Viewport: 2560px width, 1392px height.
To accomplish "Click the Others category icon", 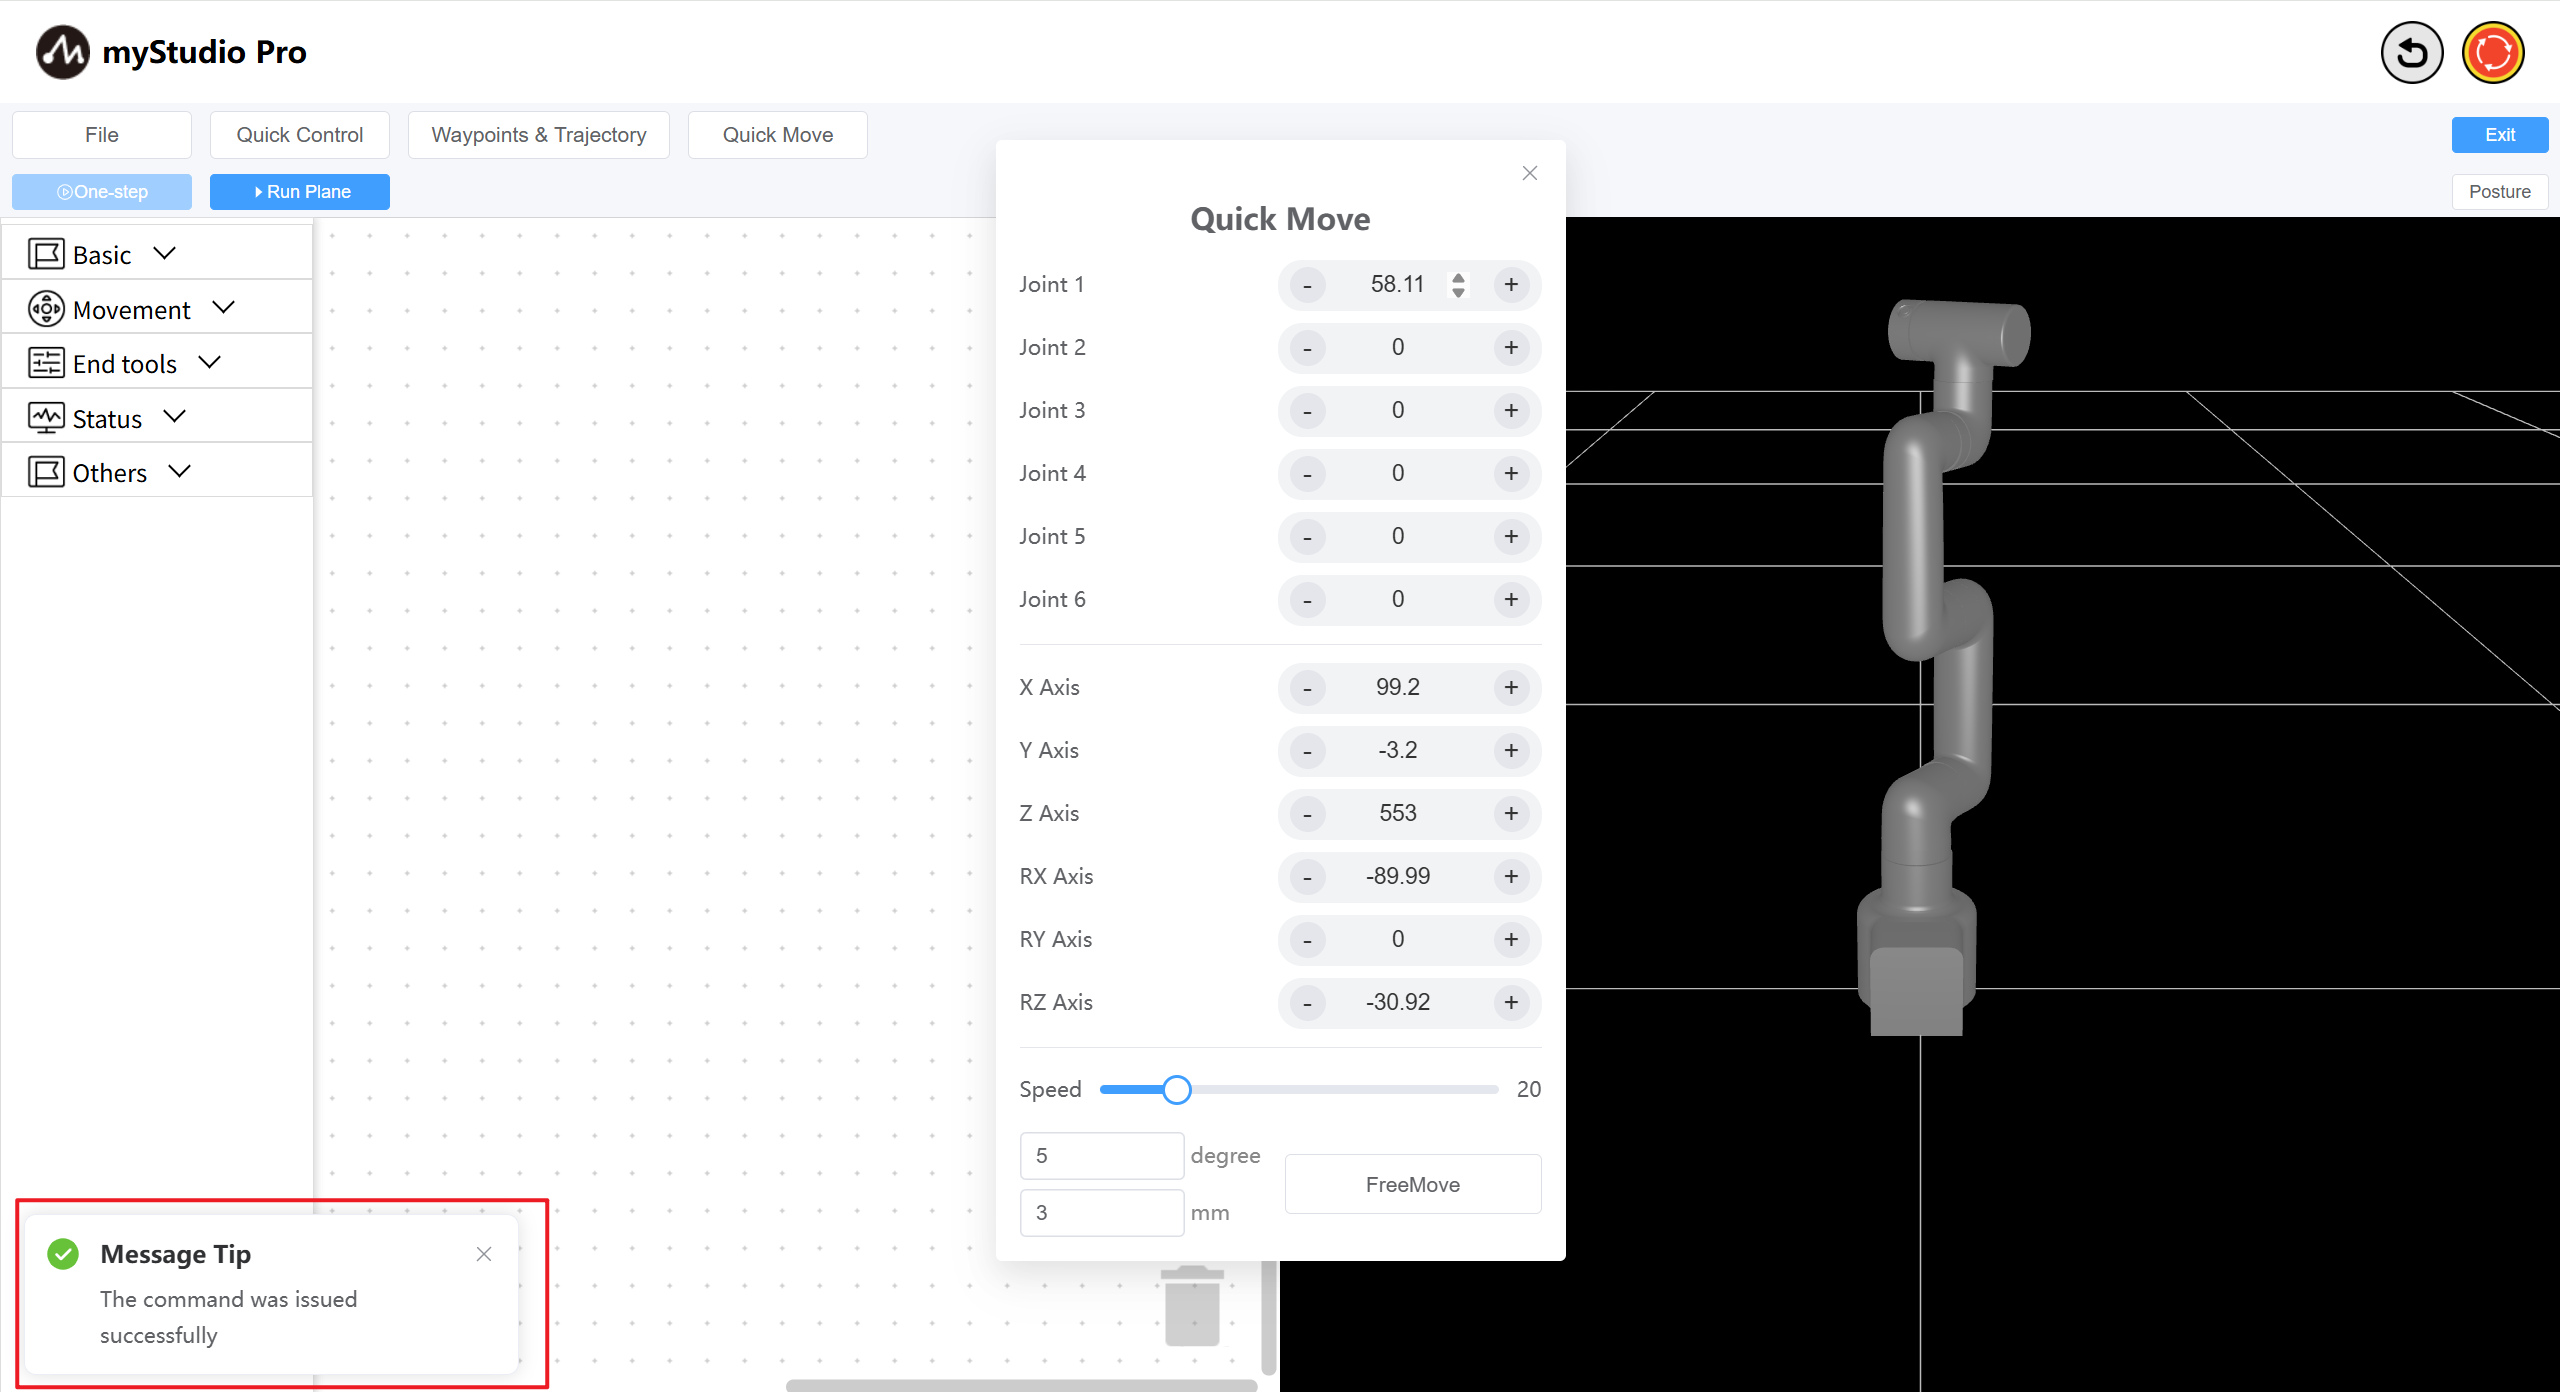I will pyautogui.click(x=46, y=472).
